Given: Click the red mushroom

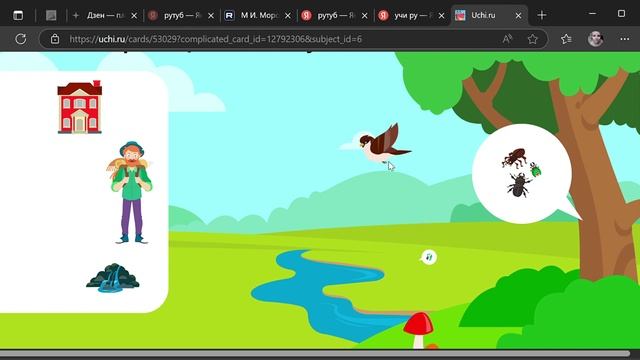Looking at the screenshot, I should 418,330.
